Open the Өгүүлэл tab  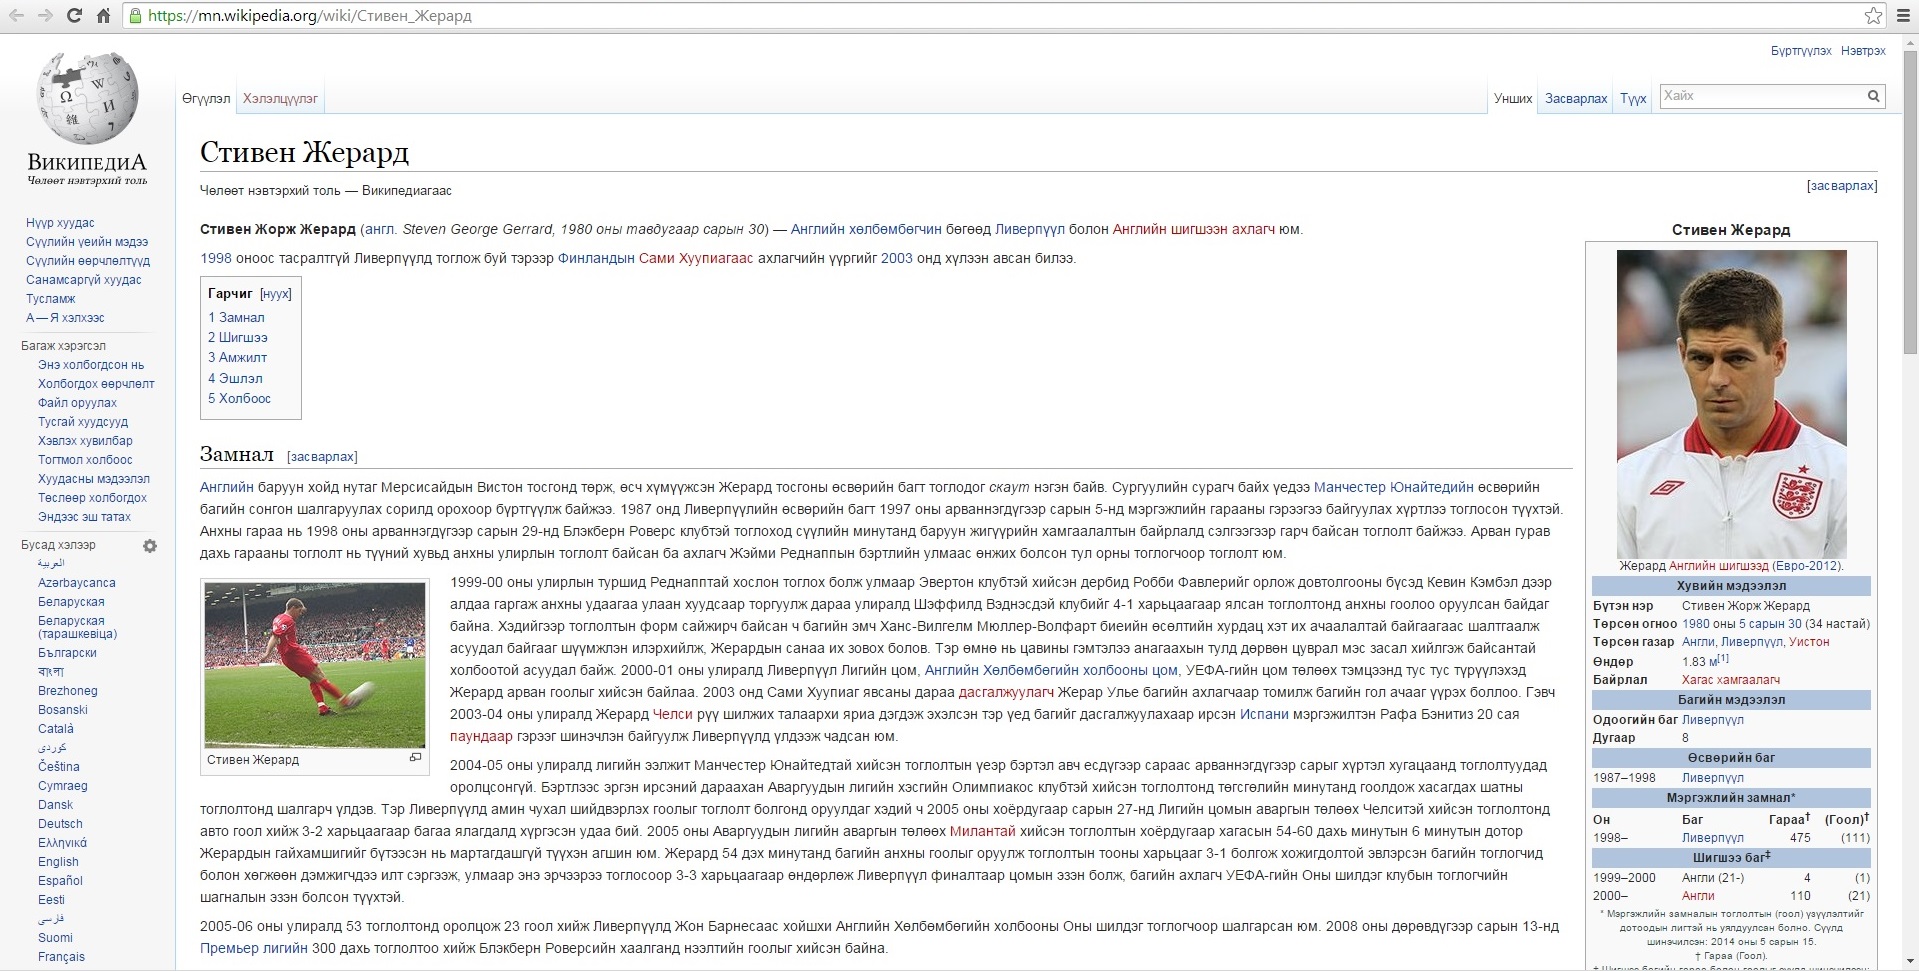(x=206, y=99)
